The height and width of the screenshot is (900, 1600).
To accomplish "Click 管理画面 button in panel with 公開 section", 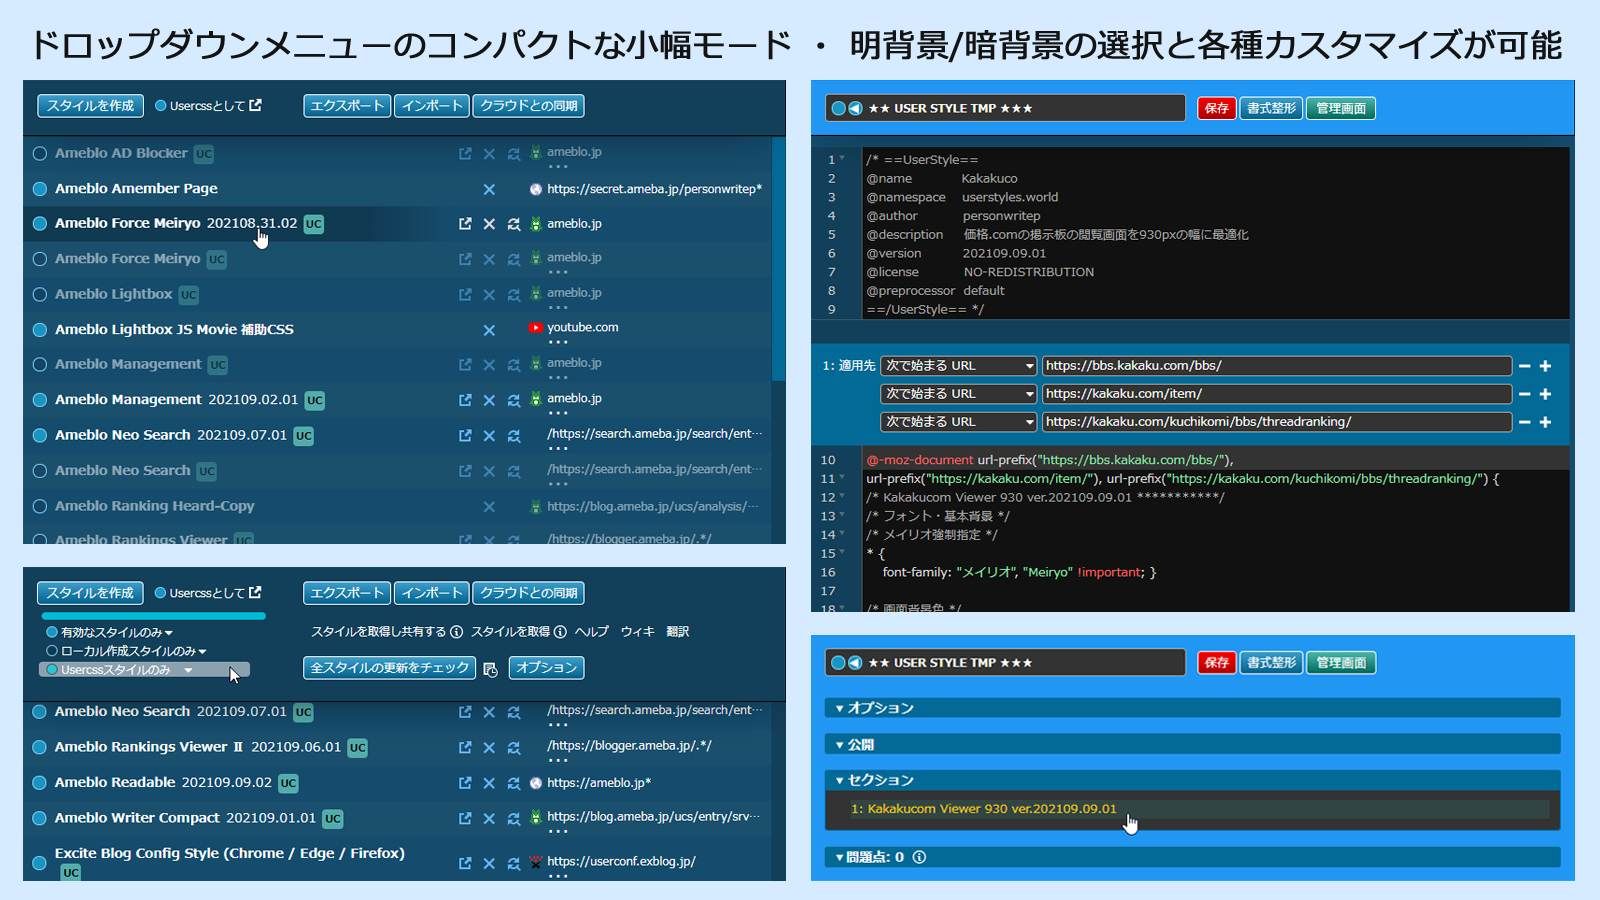I will (1341, 663).
